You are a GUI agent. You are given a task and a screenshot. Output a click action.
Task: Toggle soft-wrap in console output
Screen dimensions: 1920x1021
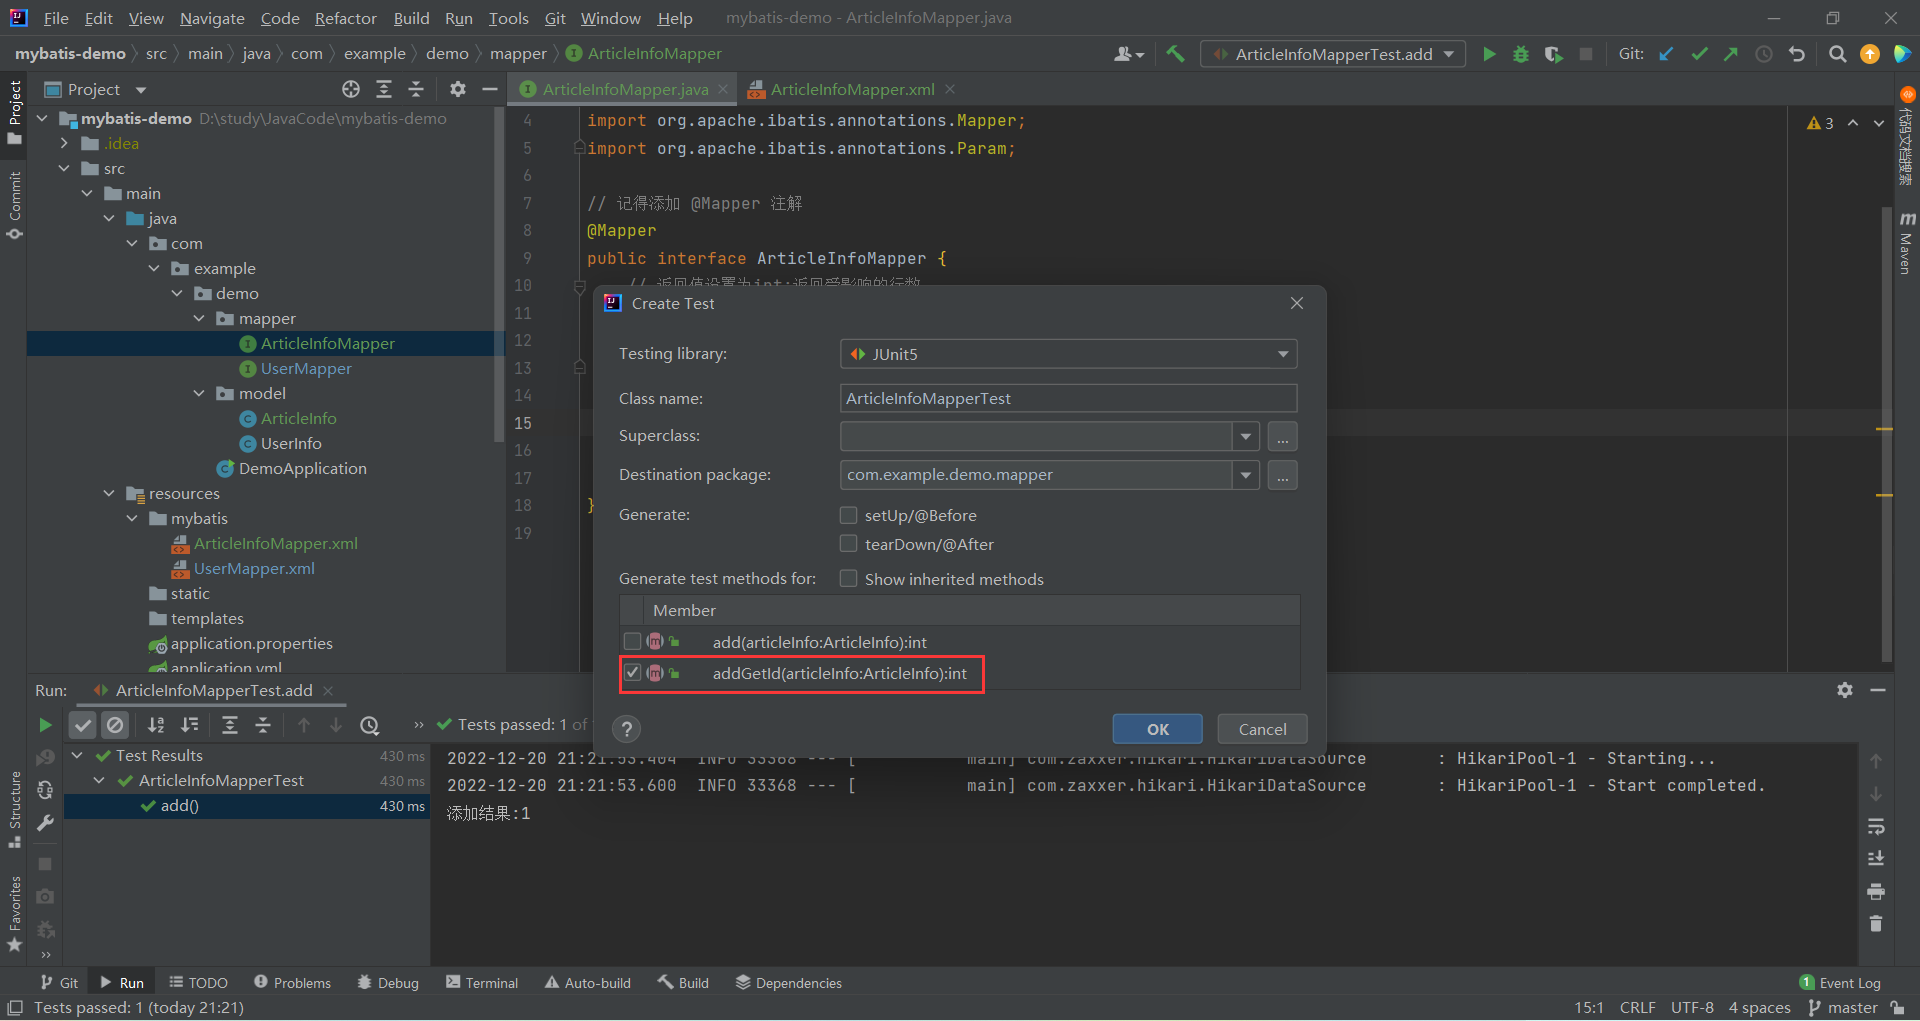(x=1876, y=826)
